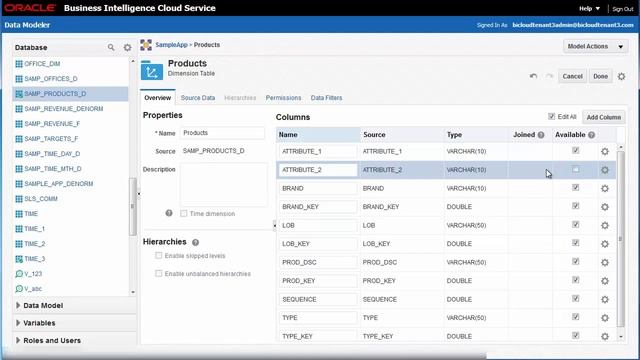Image resolution: width=640 pixels, height=360 pixels.
Task: Toggle Available for BRAND
Action: coord(576,188)
